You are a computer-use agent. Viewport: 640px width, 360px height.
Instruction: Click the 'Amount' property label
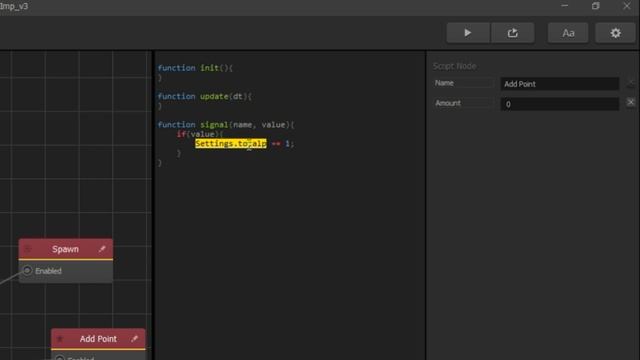click(x=448, y=103)
